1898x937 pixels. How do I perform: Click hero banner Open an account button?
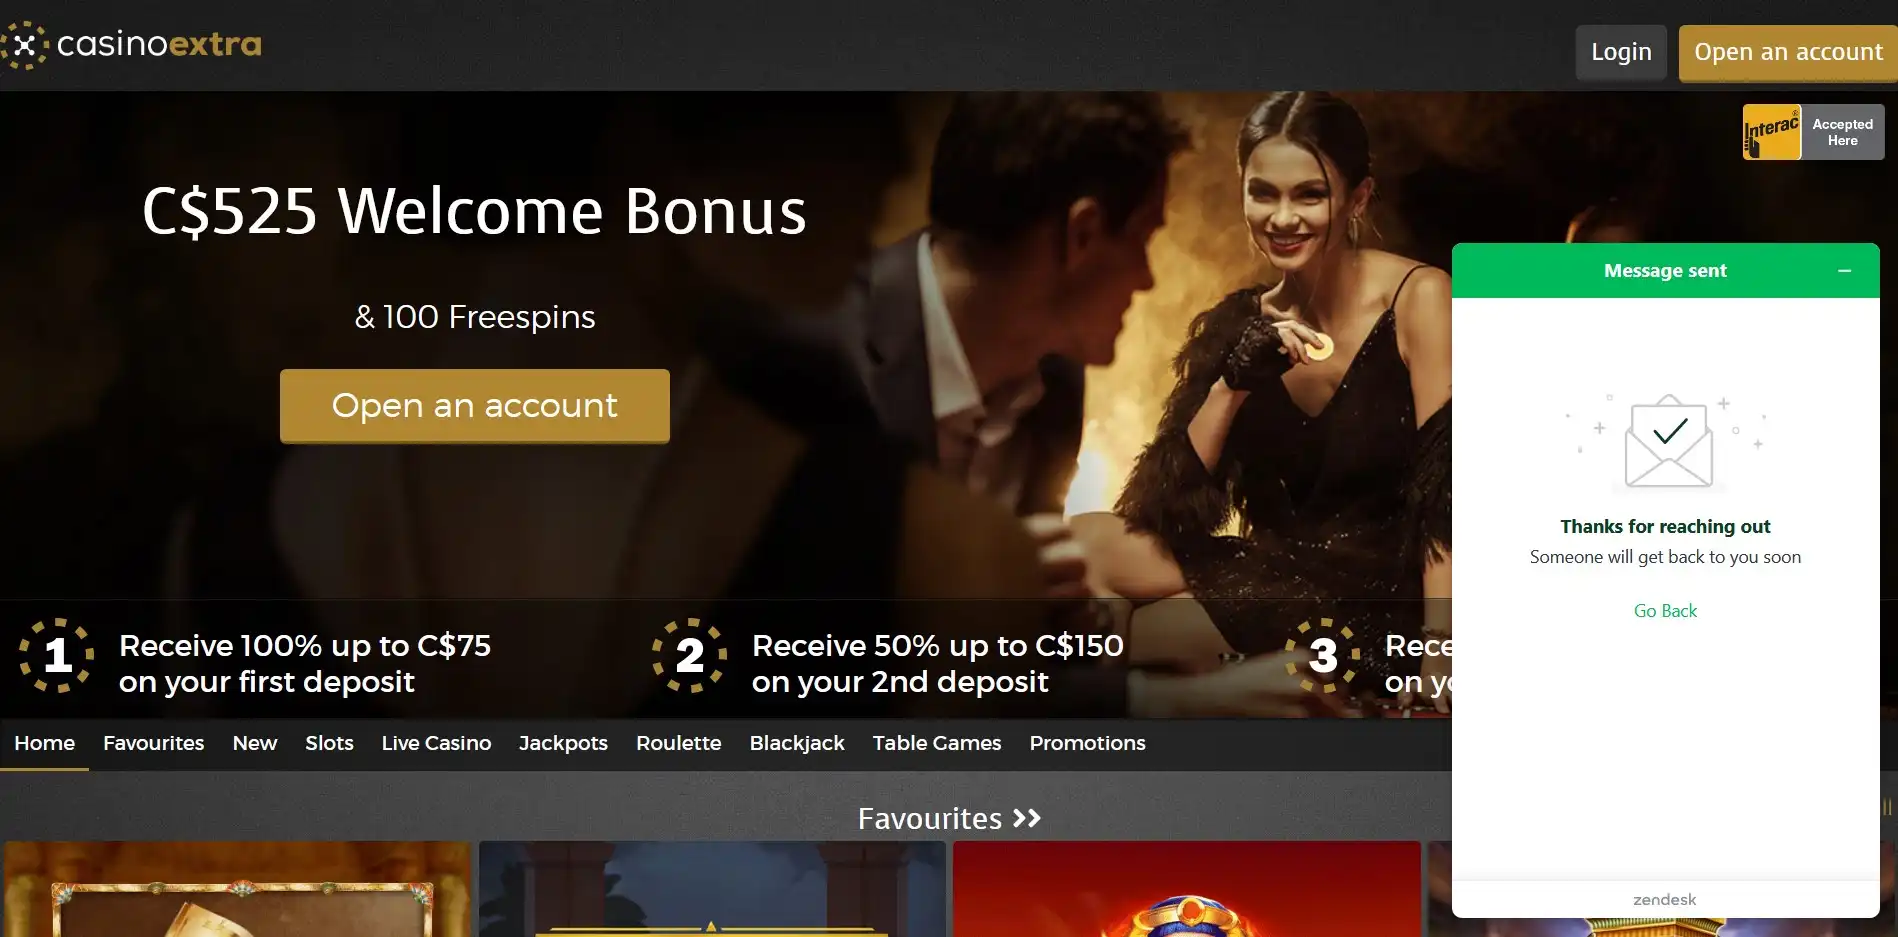tap(475, 406)
